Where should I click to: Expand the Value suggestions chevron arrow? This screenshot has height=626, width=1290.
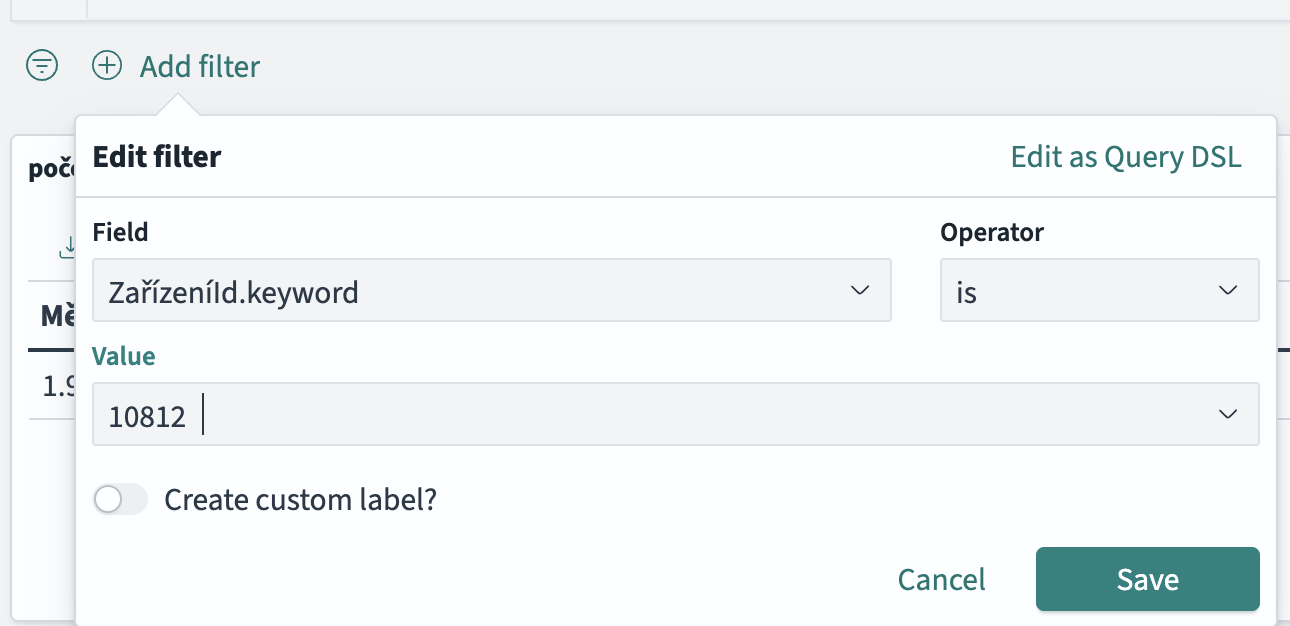(1228, 415)
